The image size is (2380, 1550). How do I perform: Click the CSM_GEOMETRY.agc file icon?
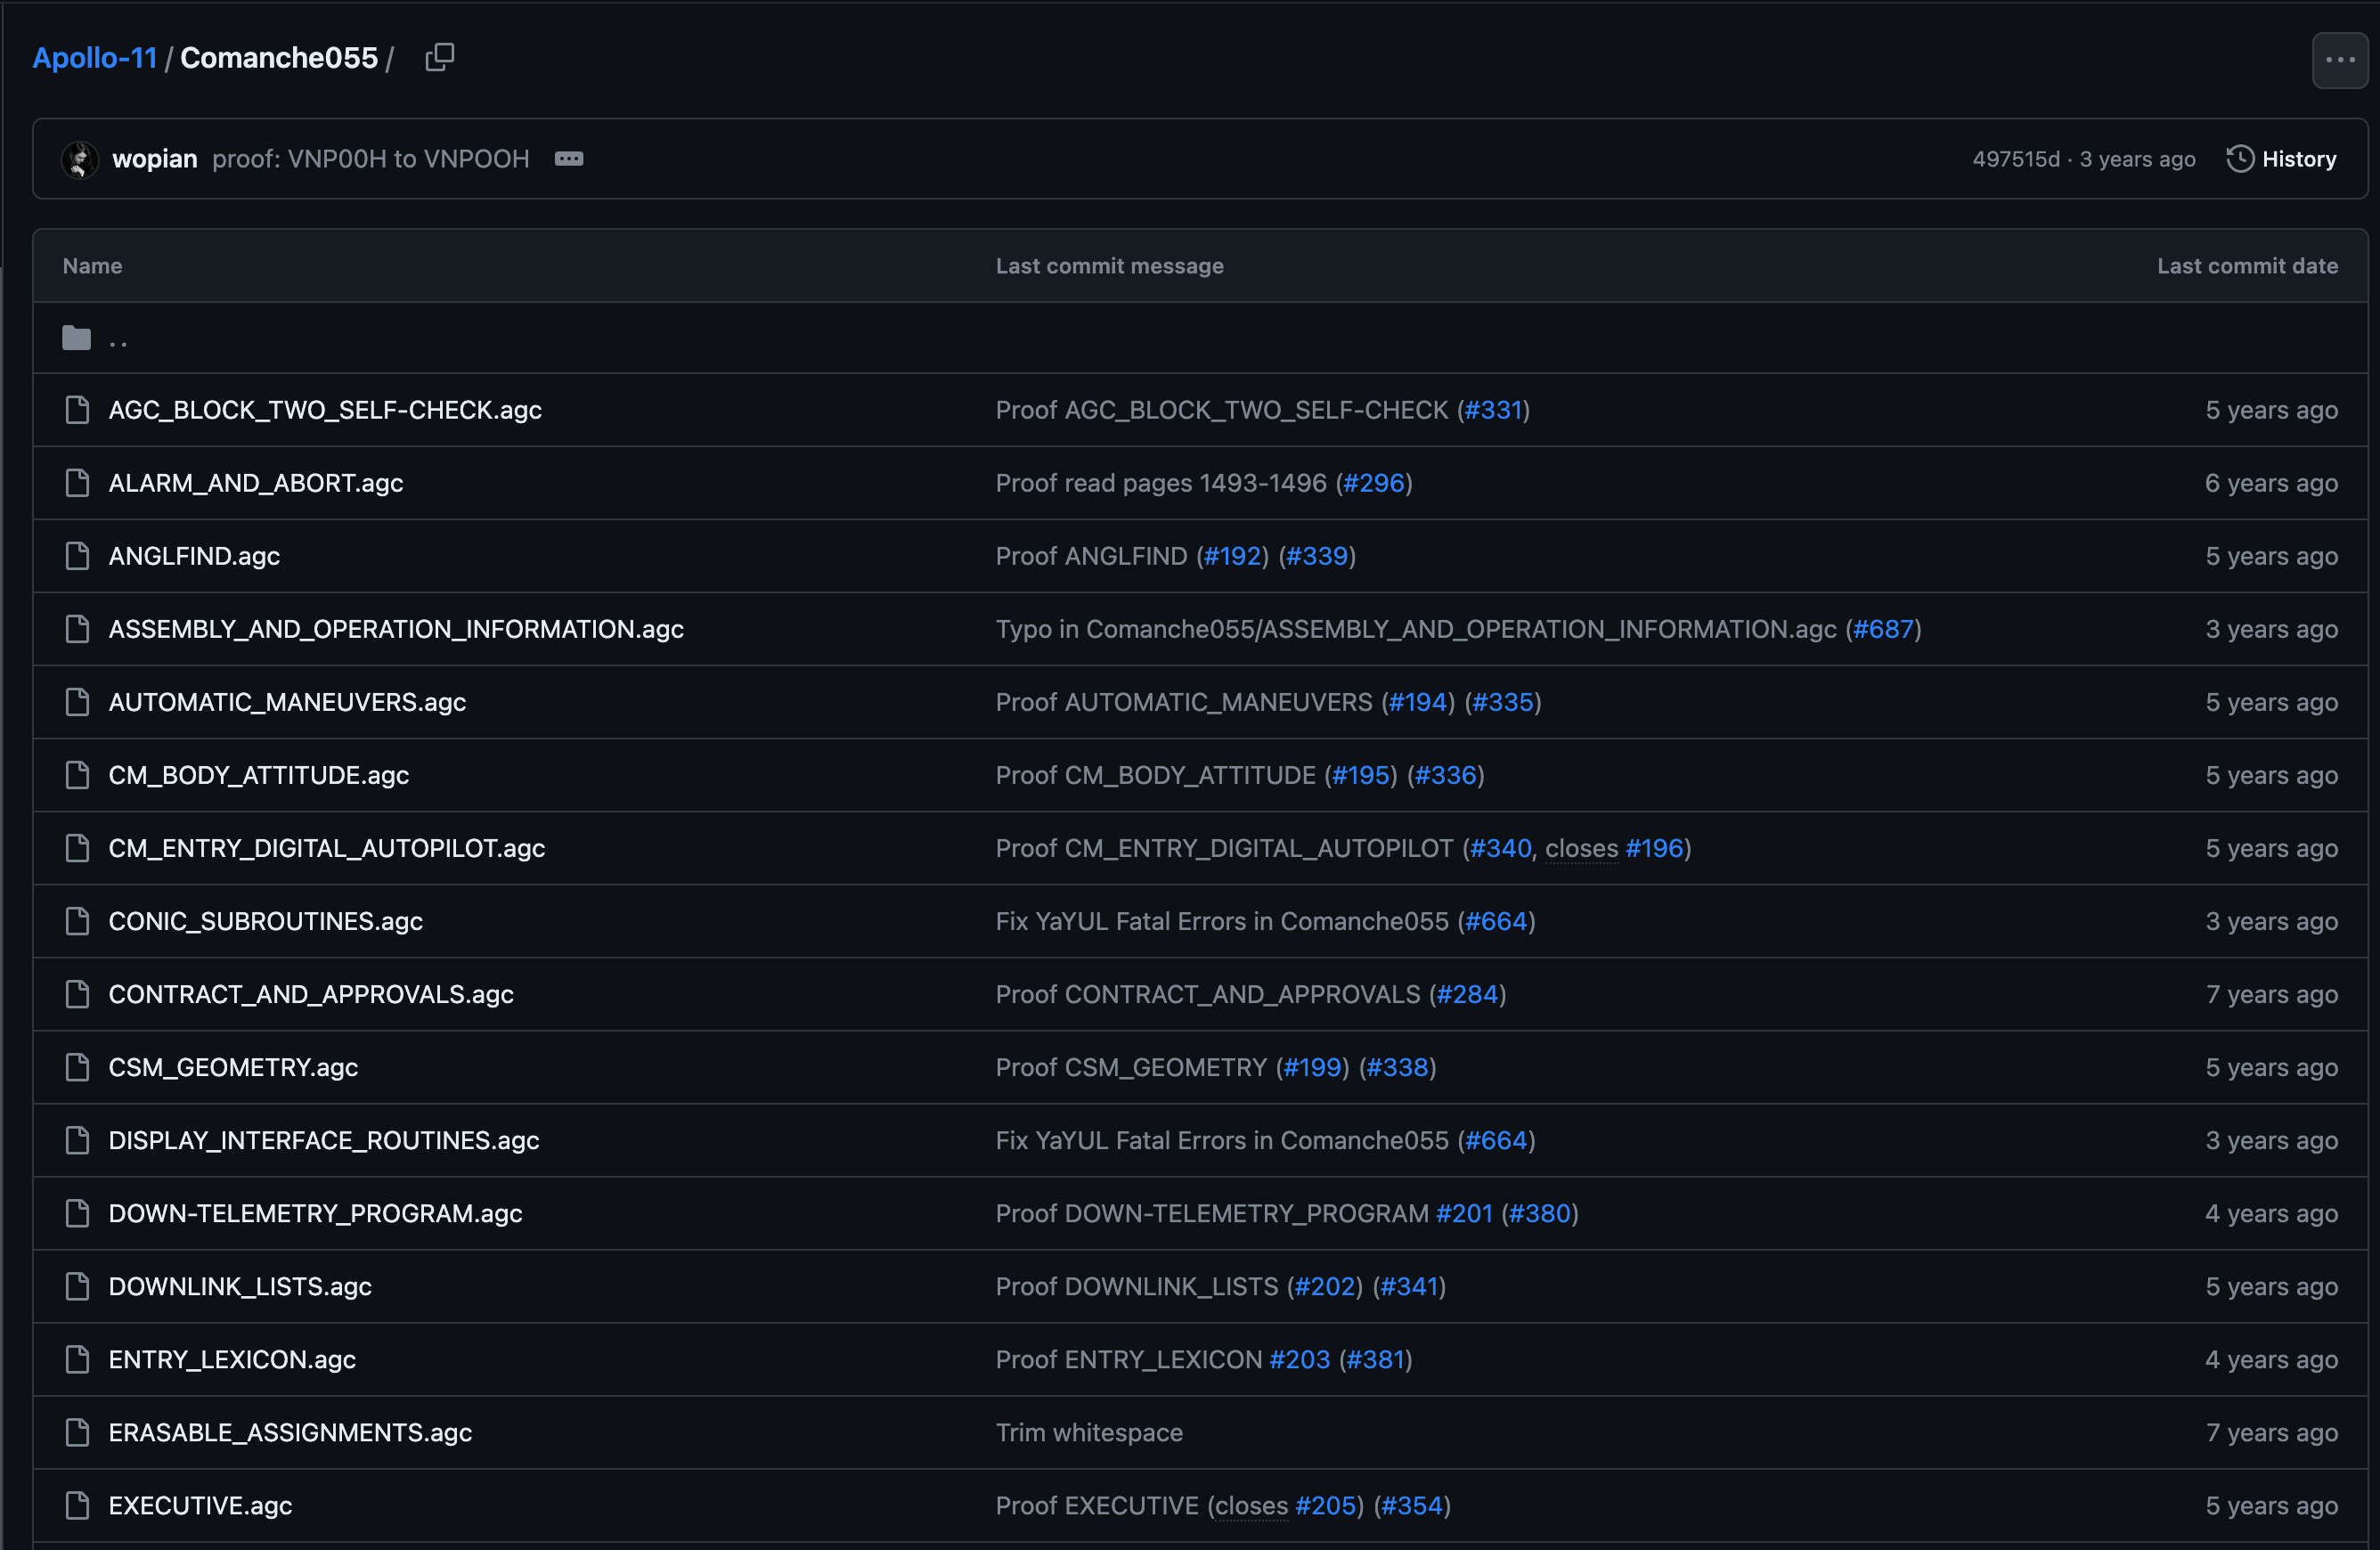[77, 1067]
